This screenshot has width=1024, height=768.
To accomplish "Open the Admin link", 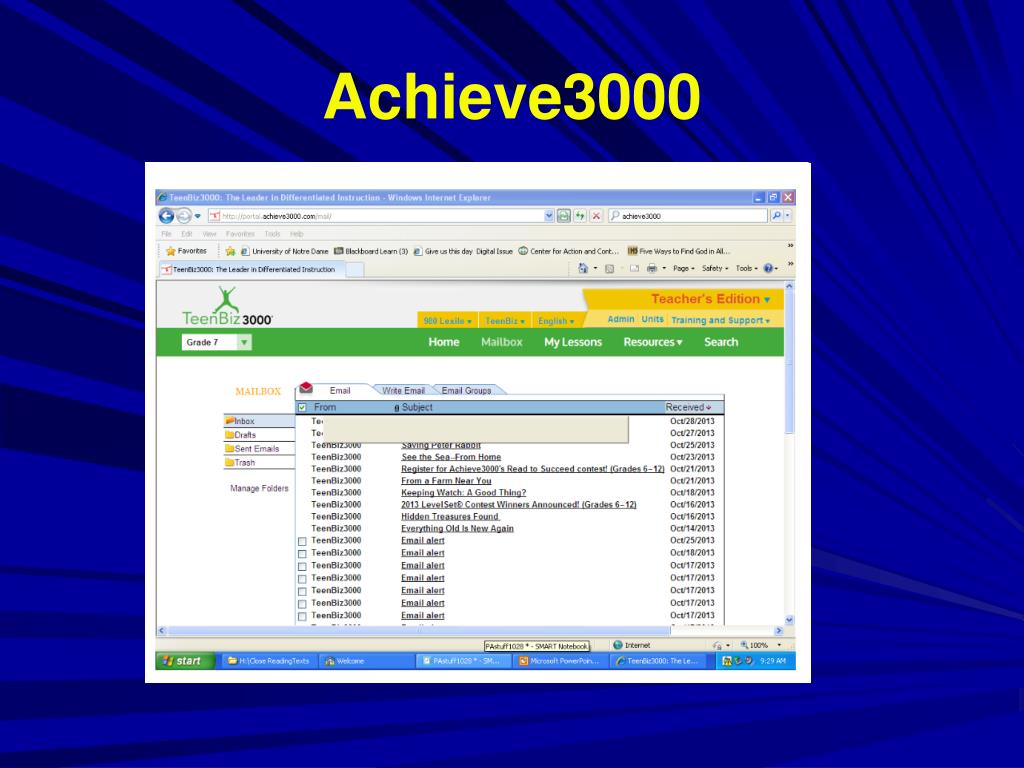I will 620,319.
